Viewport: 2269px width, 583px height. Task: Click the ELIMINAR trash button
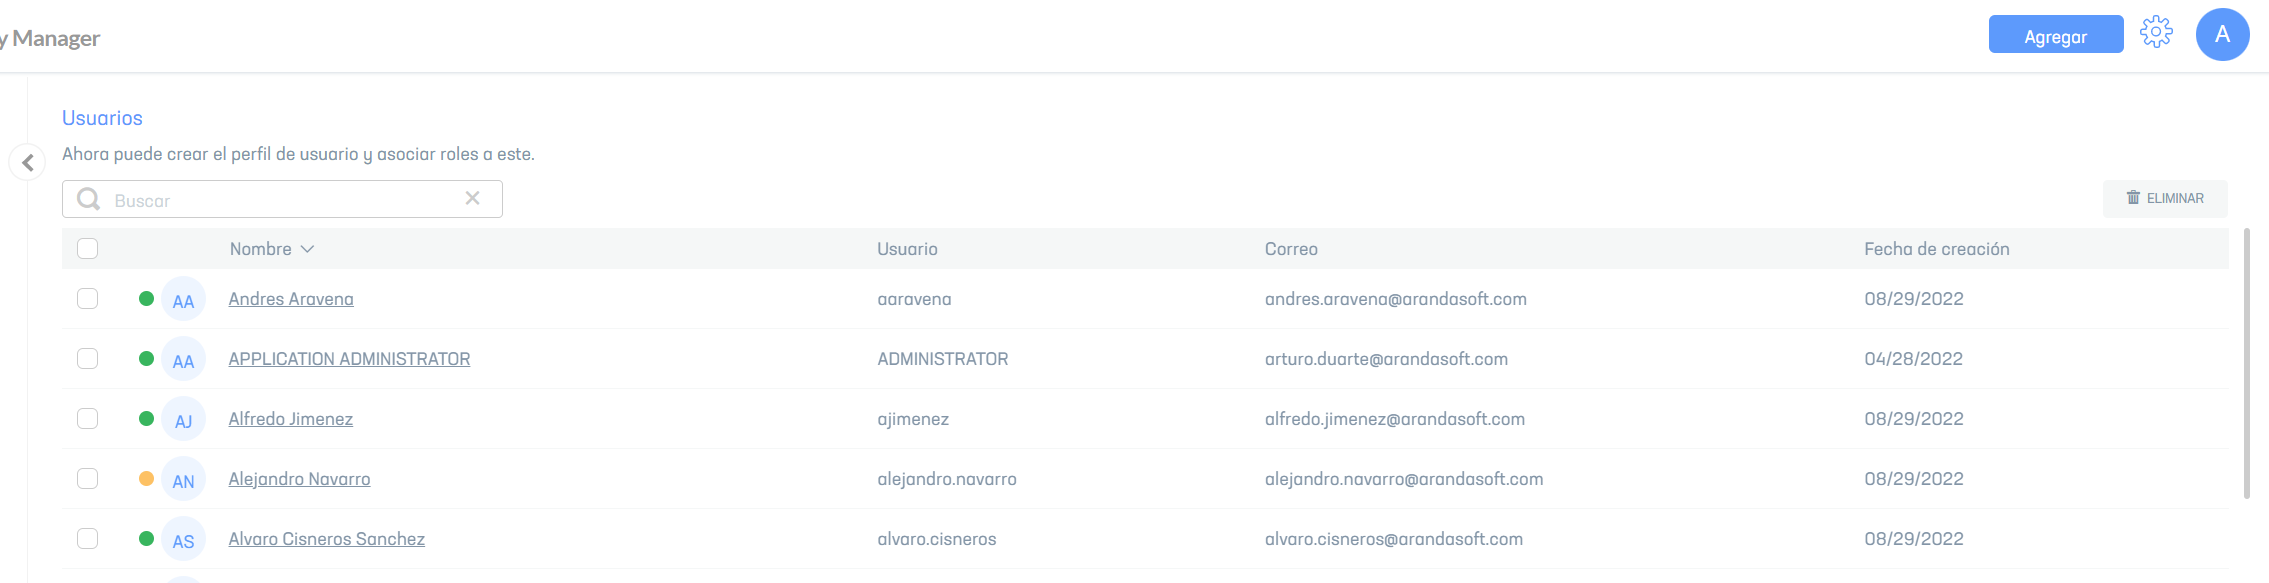(2165, 198)
